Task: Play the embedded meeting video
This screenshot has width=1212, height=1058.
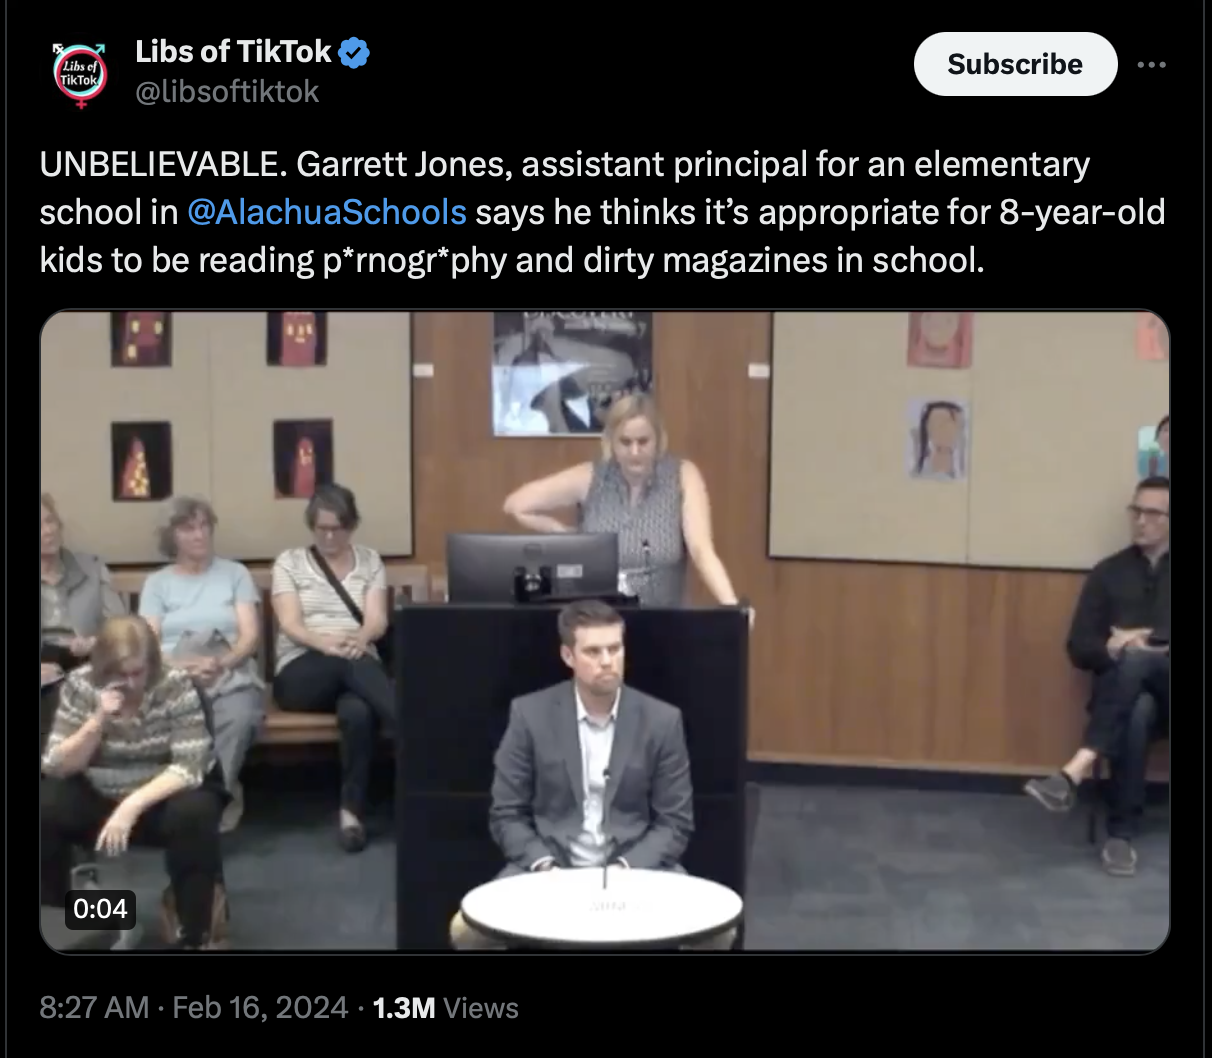Action: [x=605, y=631]
